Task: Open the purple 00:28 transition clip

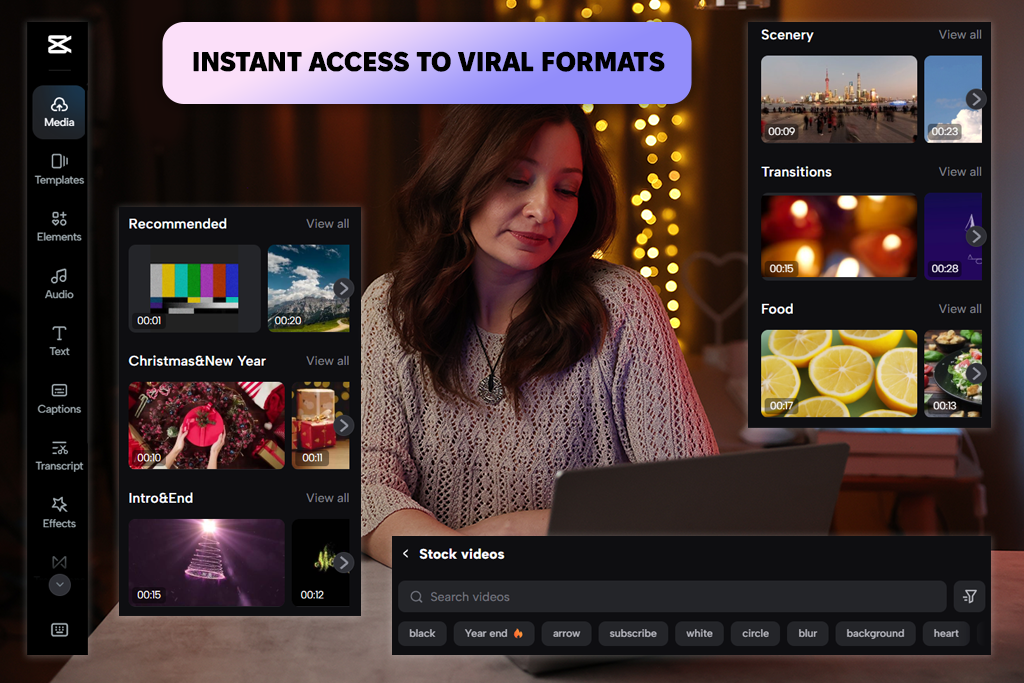Action: coord(953,236)
